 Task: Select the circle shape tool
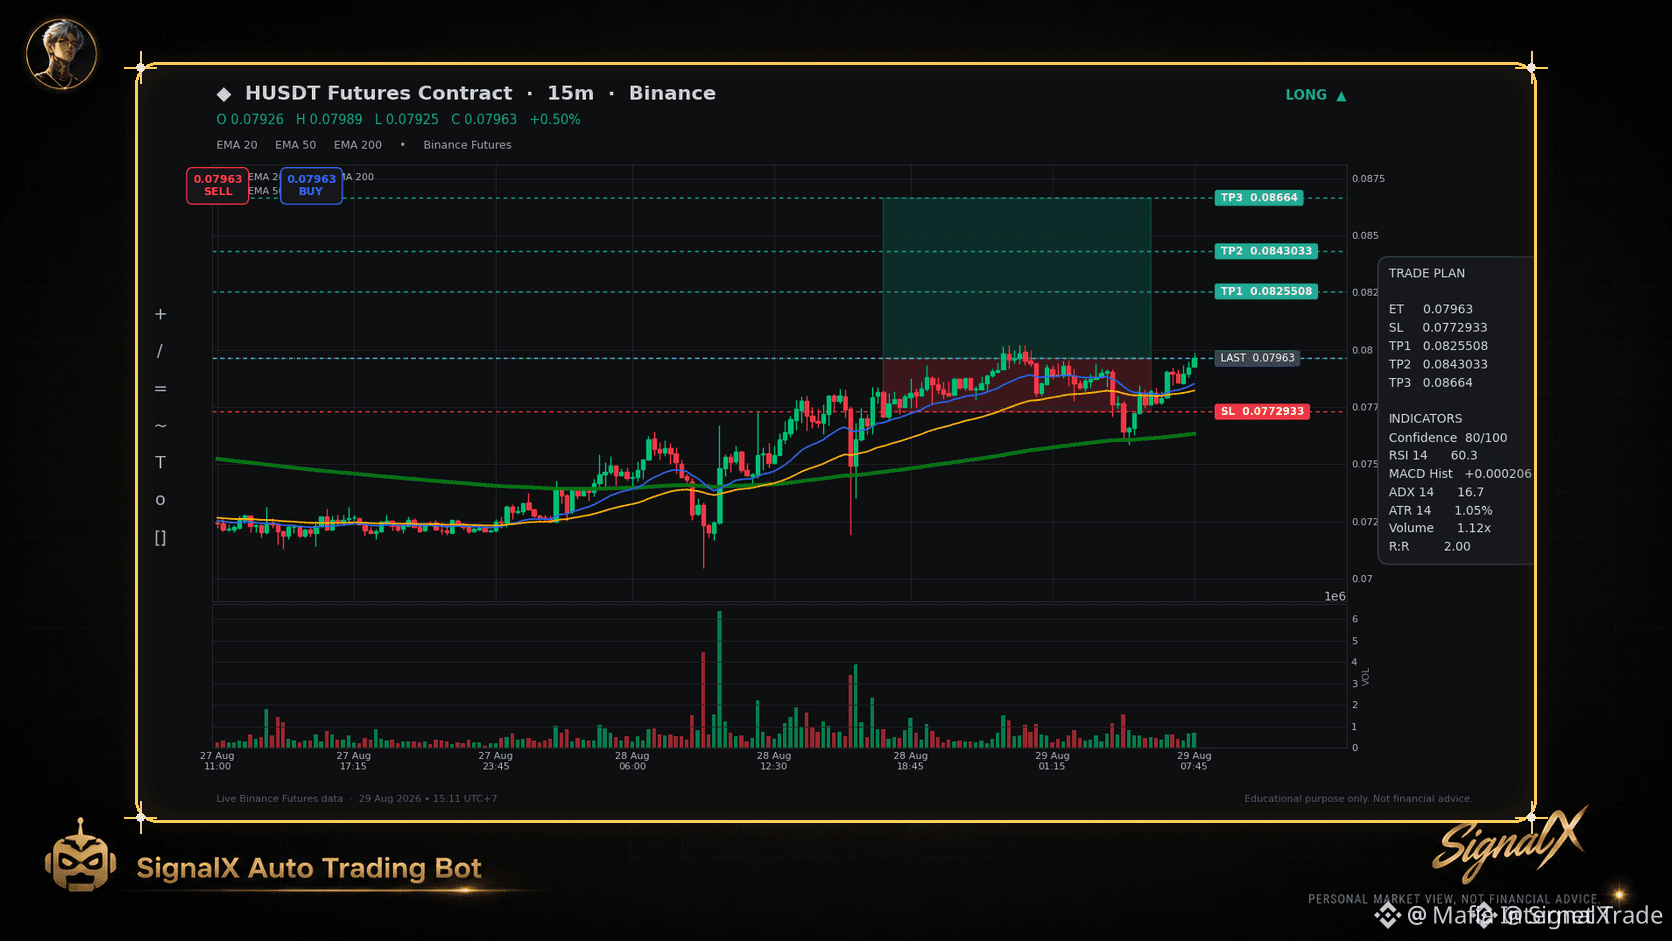point(160,500)
